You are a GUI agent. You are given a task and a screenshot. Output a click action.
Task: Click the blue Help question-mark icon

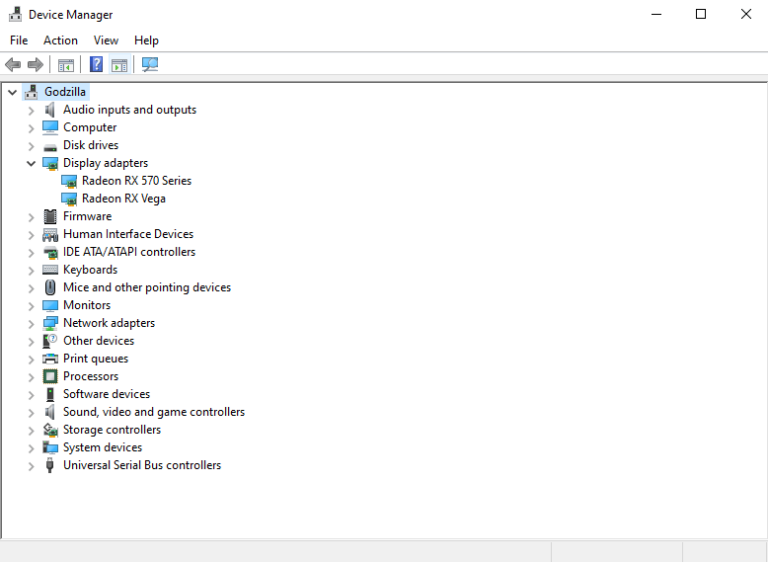tap(96, 64)
